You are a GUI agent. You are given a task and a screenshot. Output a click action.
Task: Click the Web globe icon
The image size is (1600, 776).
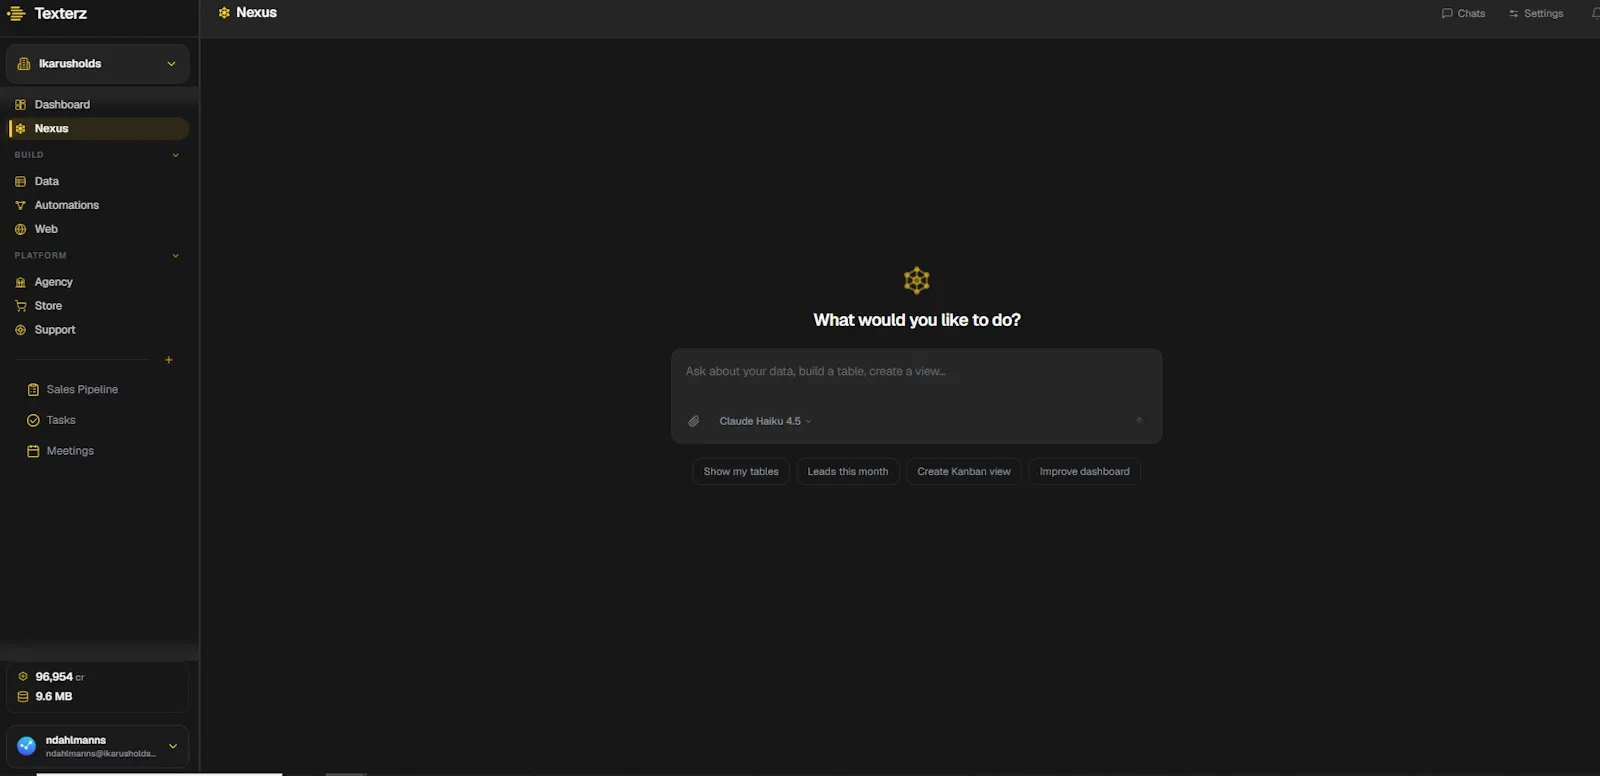pyautogui.click(x=20, y=230)
